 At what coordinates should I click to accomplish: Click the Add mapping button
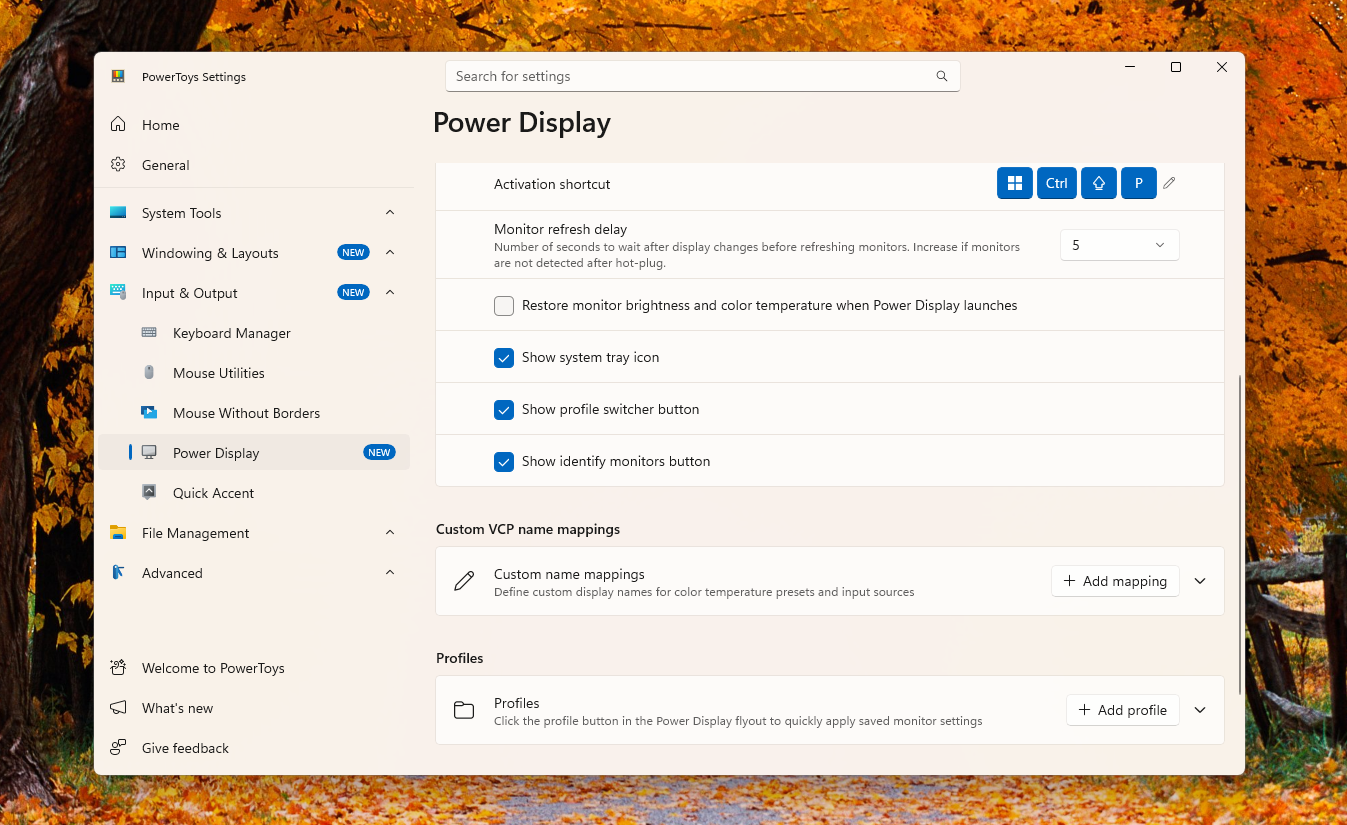(x=1115, y=581)
